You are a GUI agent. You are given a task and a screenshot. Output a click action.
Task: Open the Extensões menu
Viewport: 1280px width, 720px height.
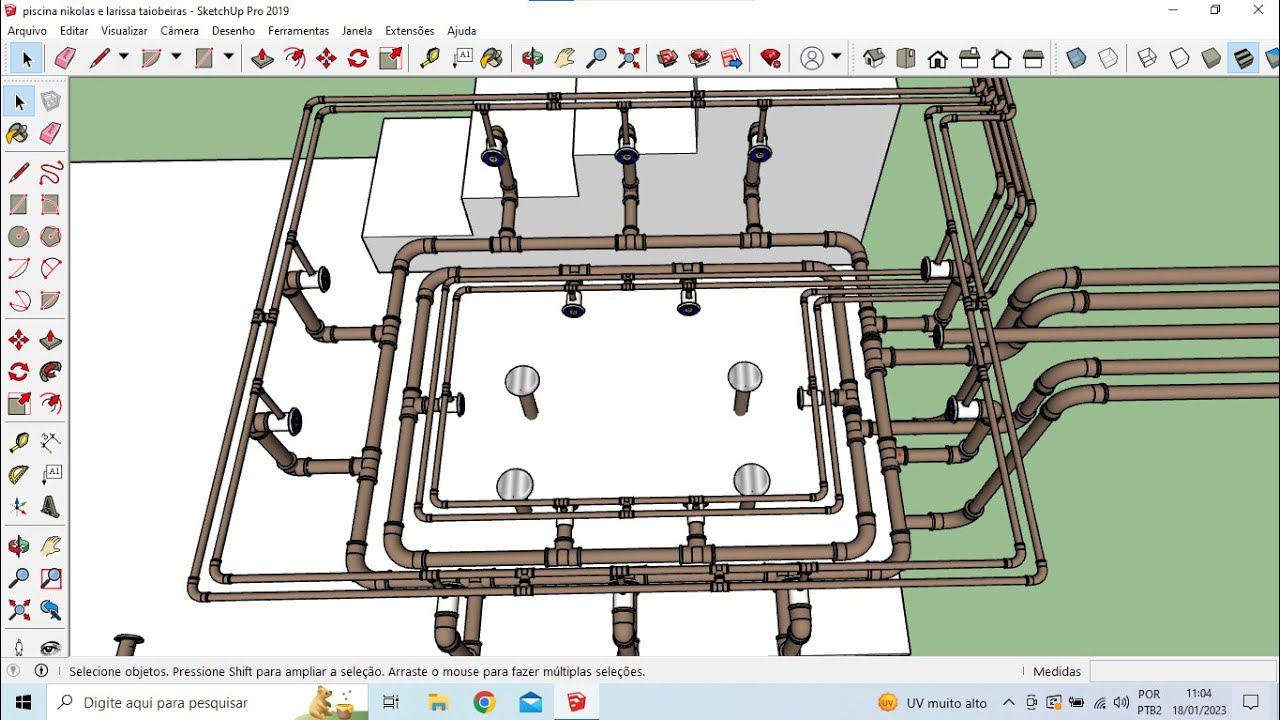(410, 31)
